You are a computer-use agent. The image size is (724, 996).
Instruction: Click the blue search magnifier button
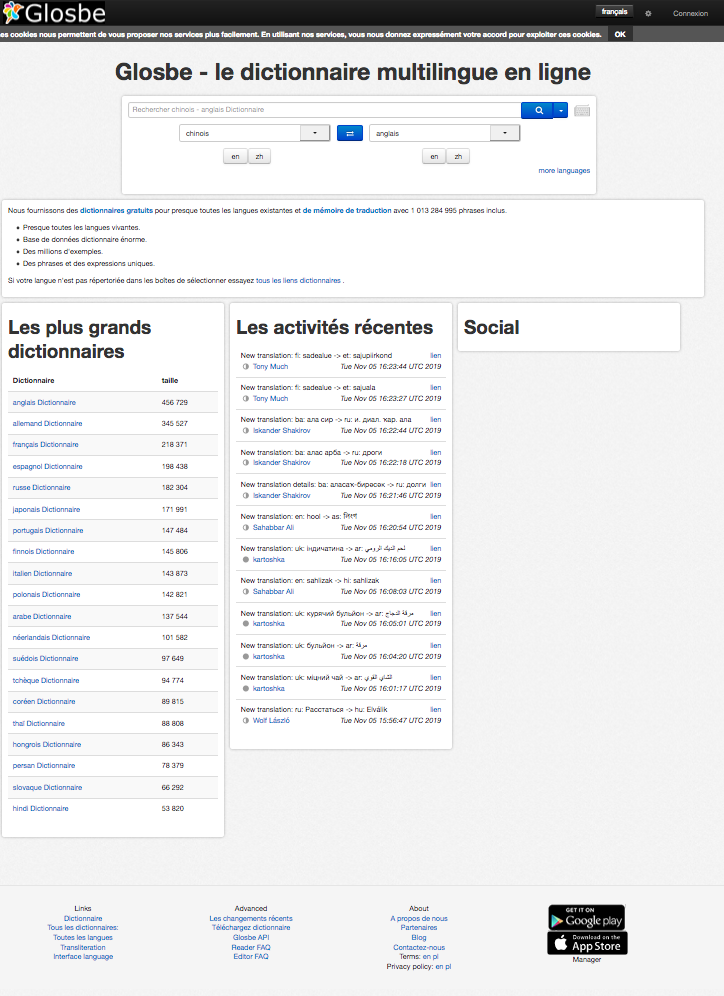point(537,110)
